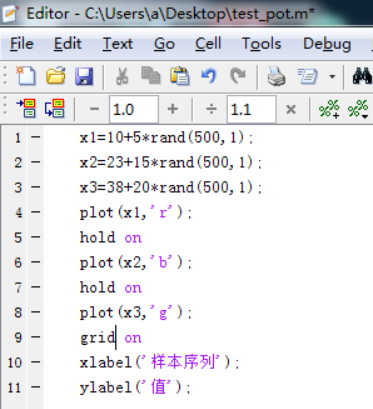Click the New file icon
The width and height of the screenshot is (373, 409).
26,76
